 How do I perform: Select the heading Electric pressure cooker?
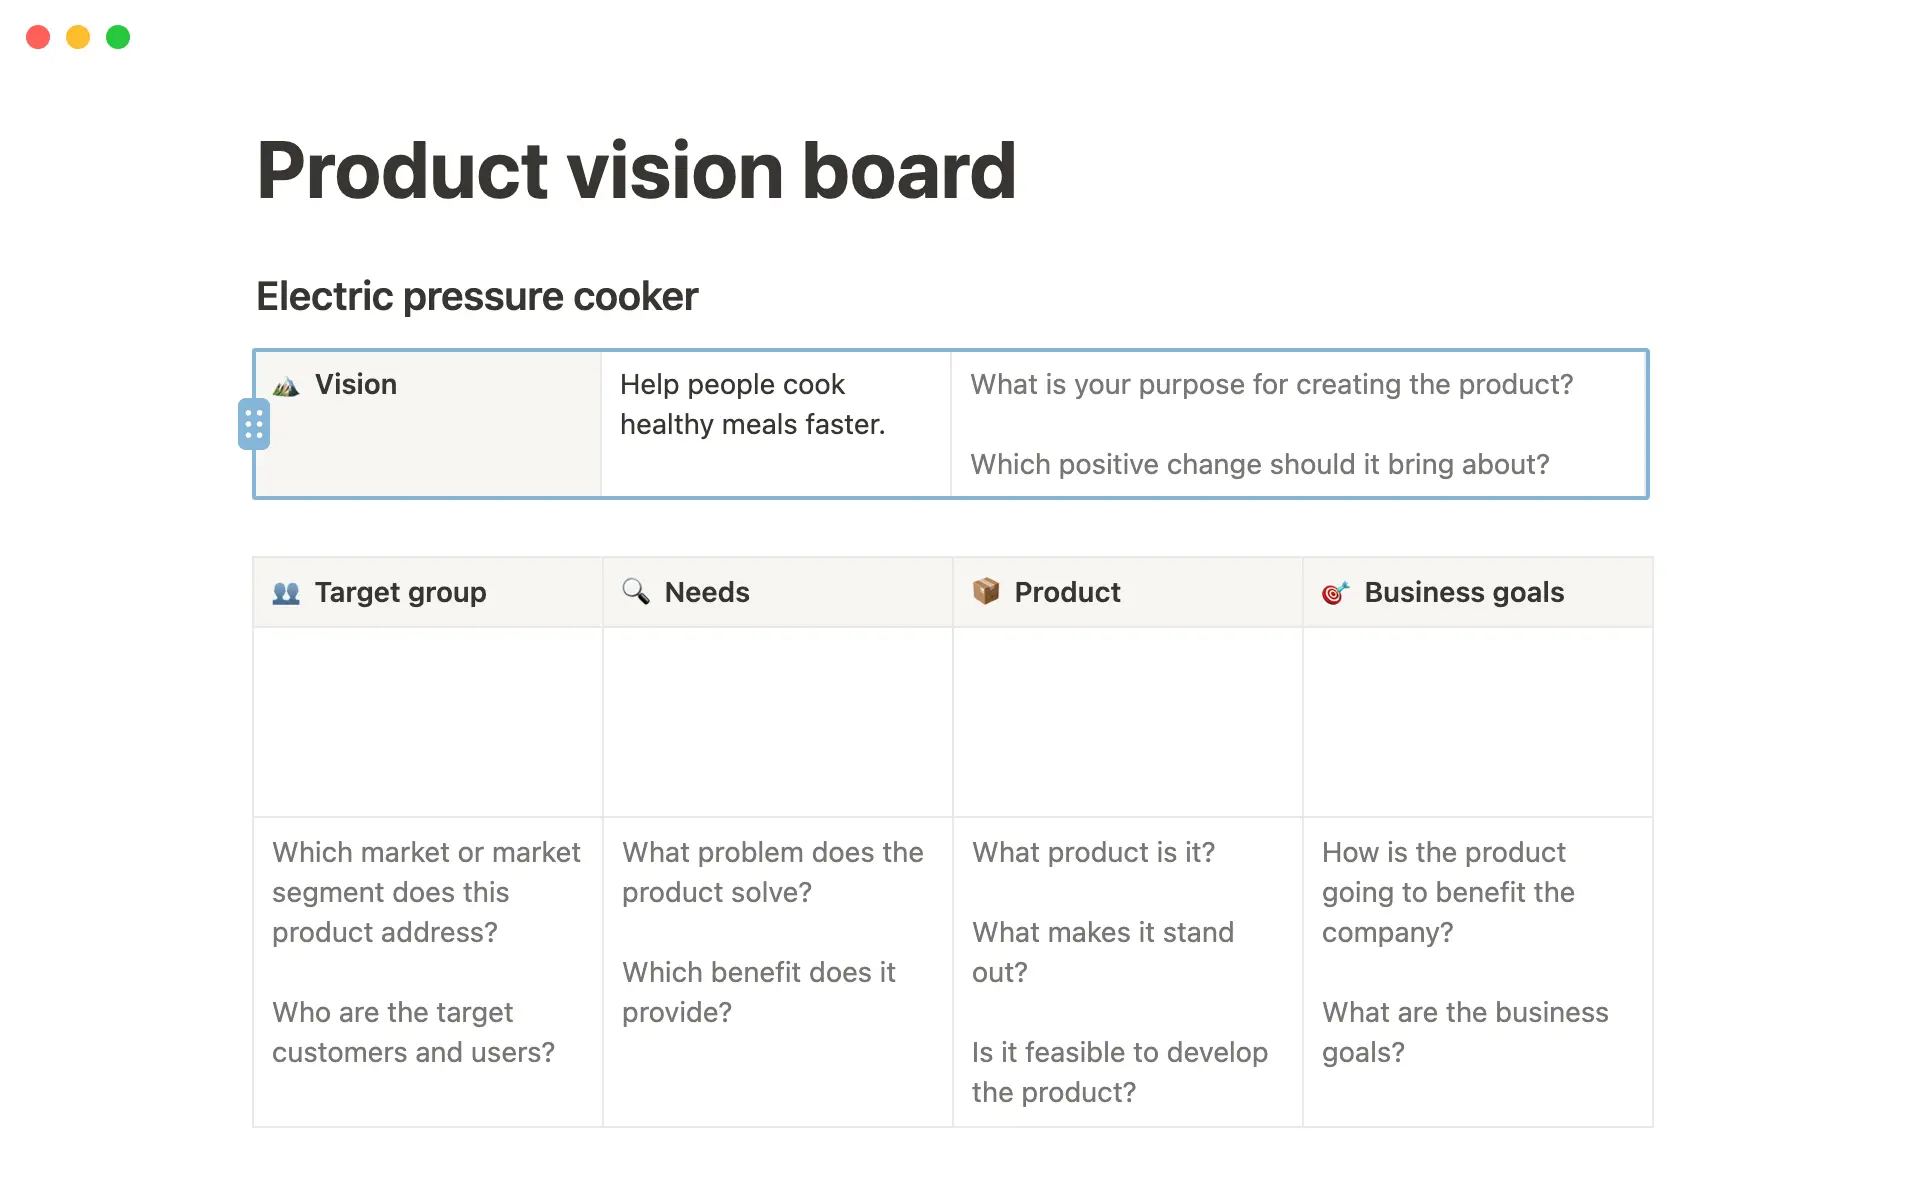[477, 295]
